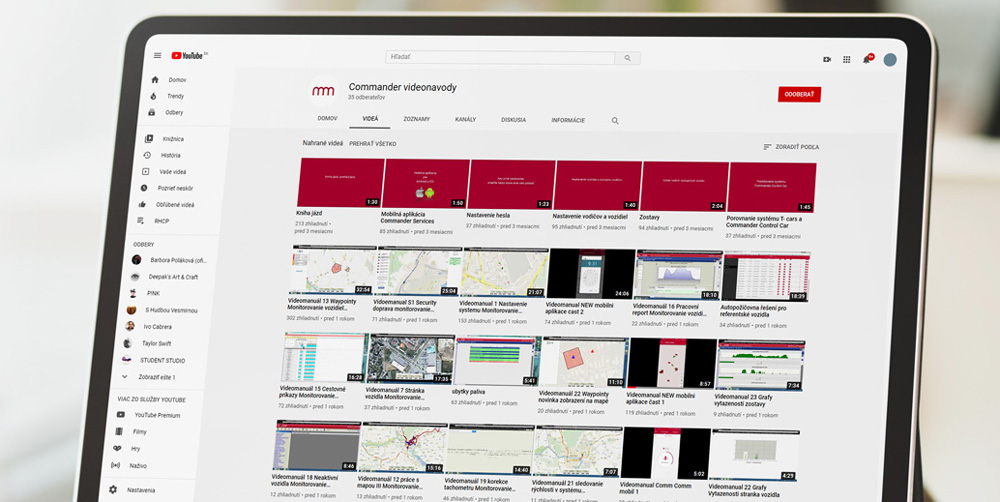
Task: Click Prehrať všetko link
Action: point(372,144)
